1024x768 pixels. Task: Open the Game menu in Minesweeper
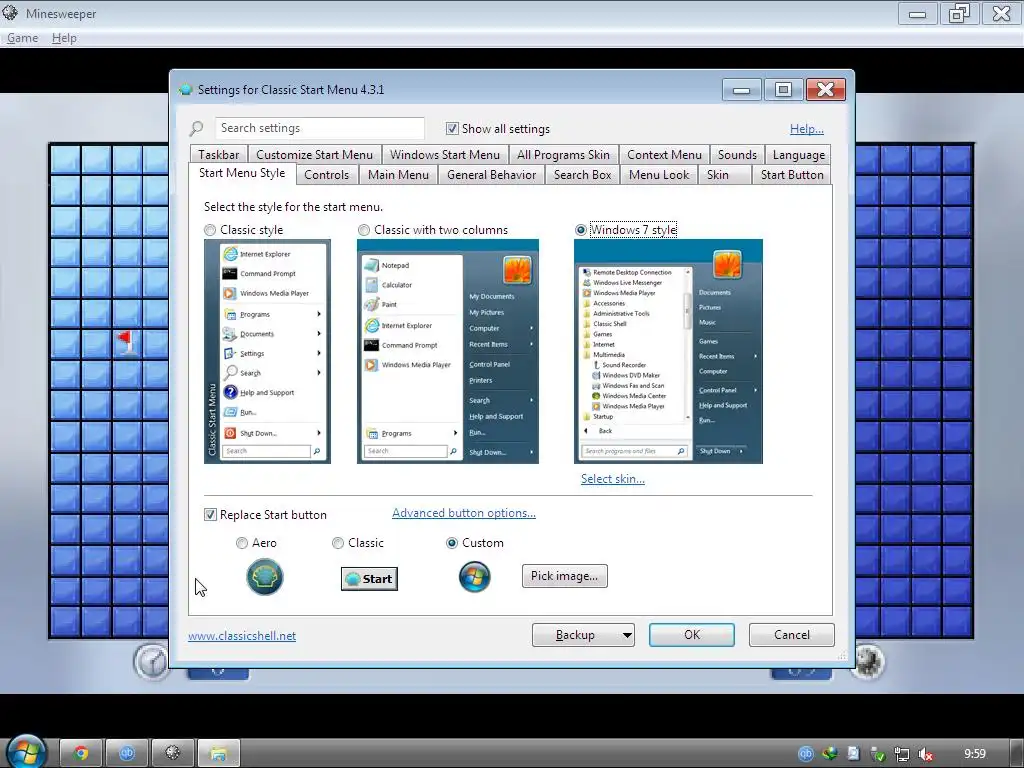22,38
